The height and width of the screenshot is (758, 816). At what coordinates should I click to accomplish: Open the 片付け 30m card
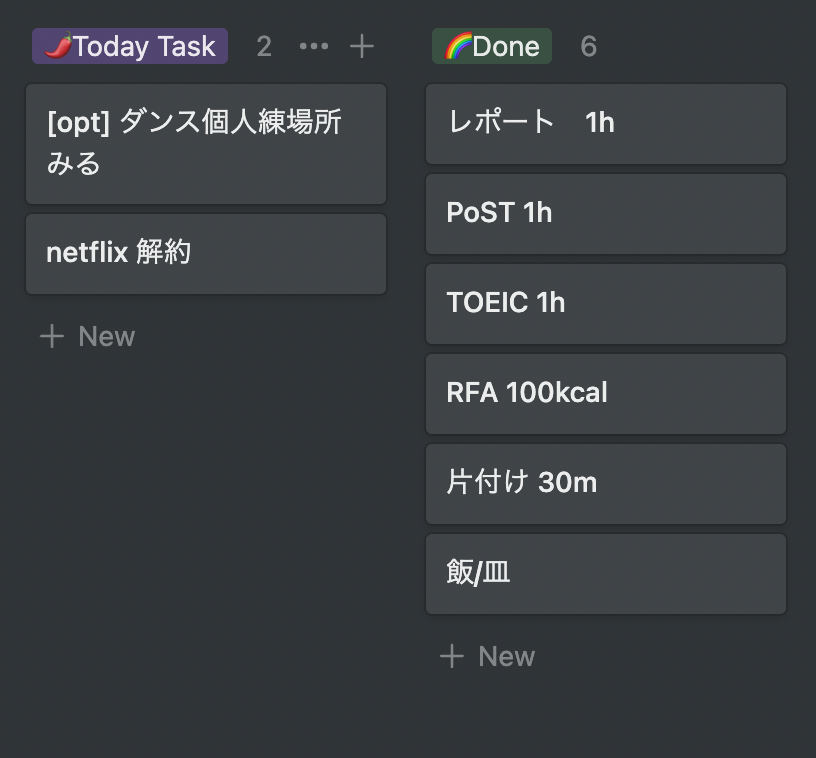click(x=606, y=483)
